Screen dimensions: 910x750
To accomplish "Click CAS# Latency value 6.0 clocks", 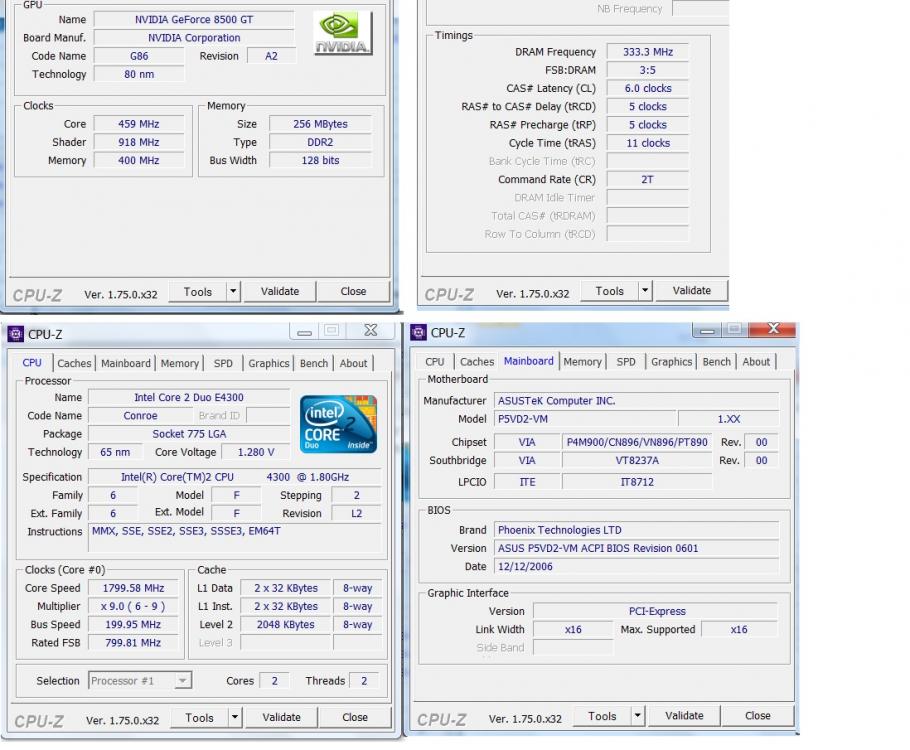I will pos(648,88).
